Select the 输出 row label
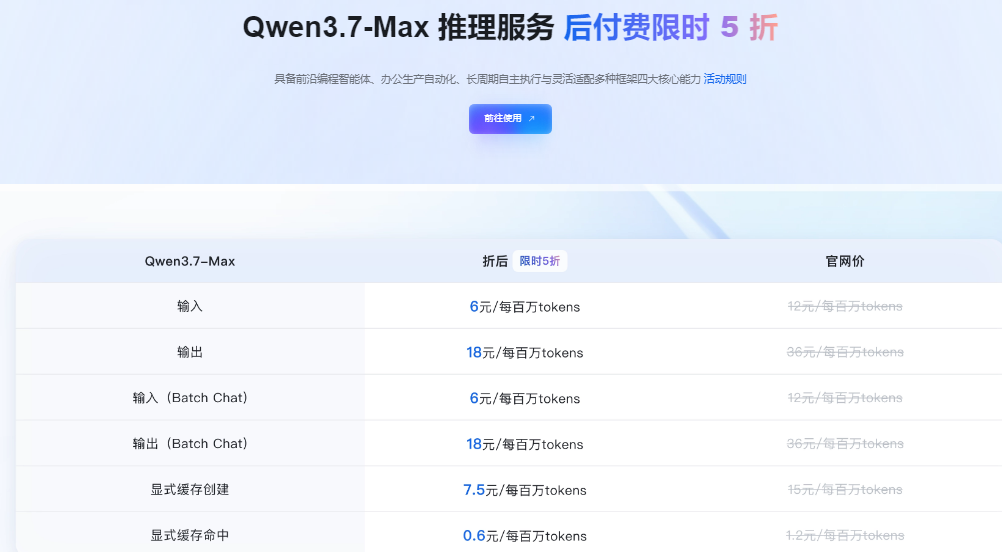 point(190,352)
